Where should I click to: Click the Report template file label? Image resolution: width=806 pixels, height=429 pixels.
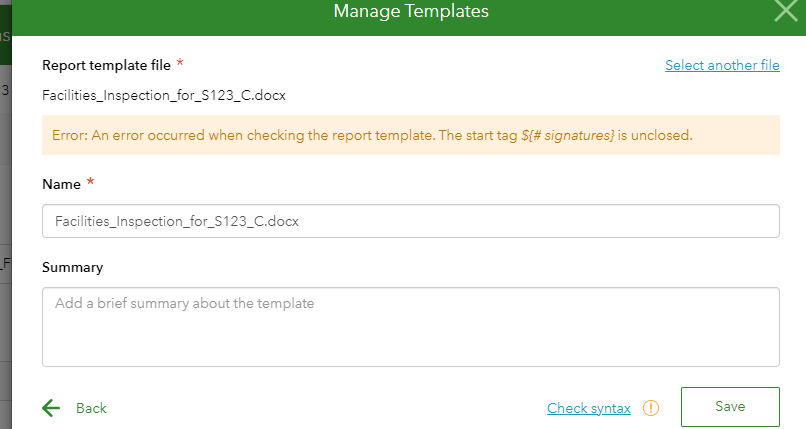106,65
